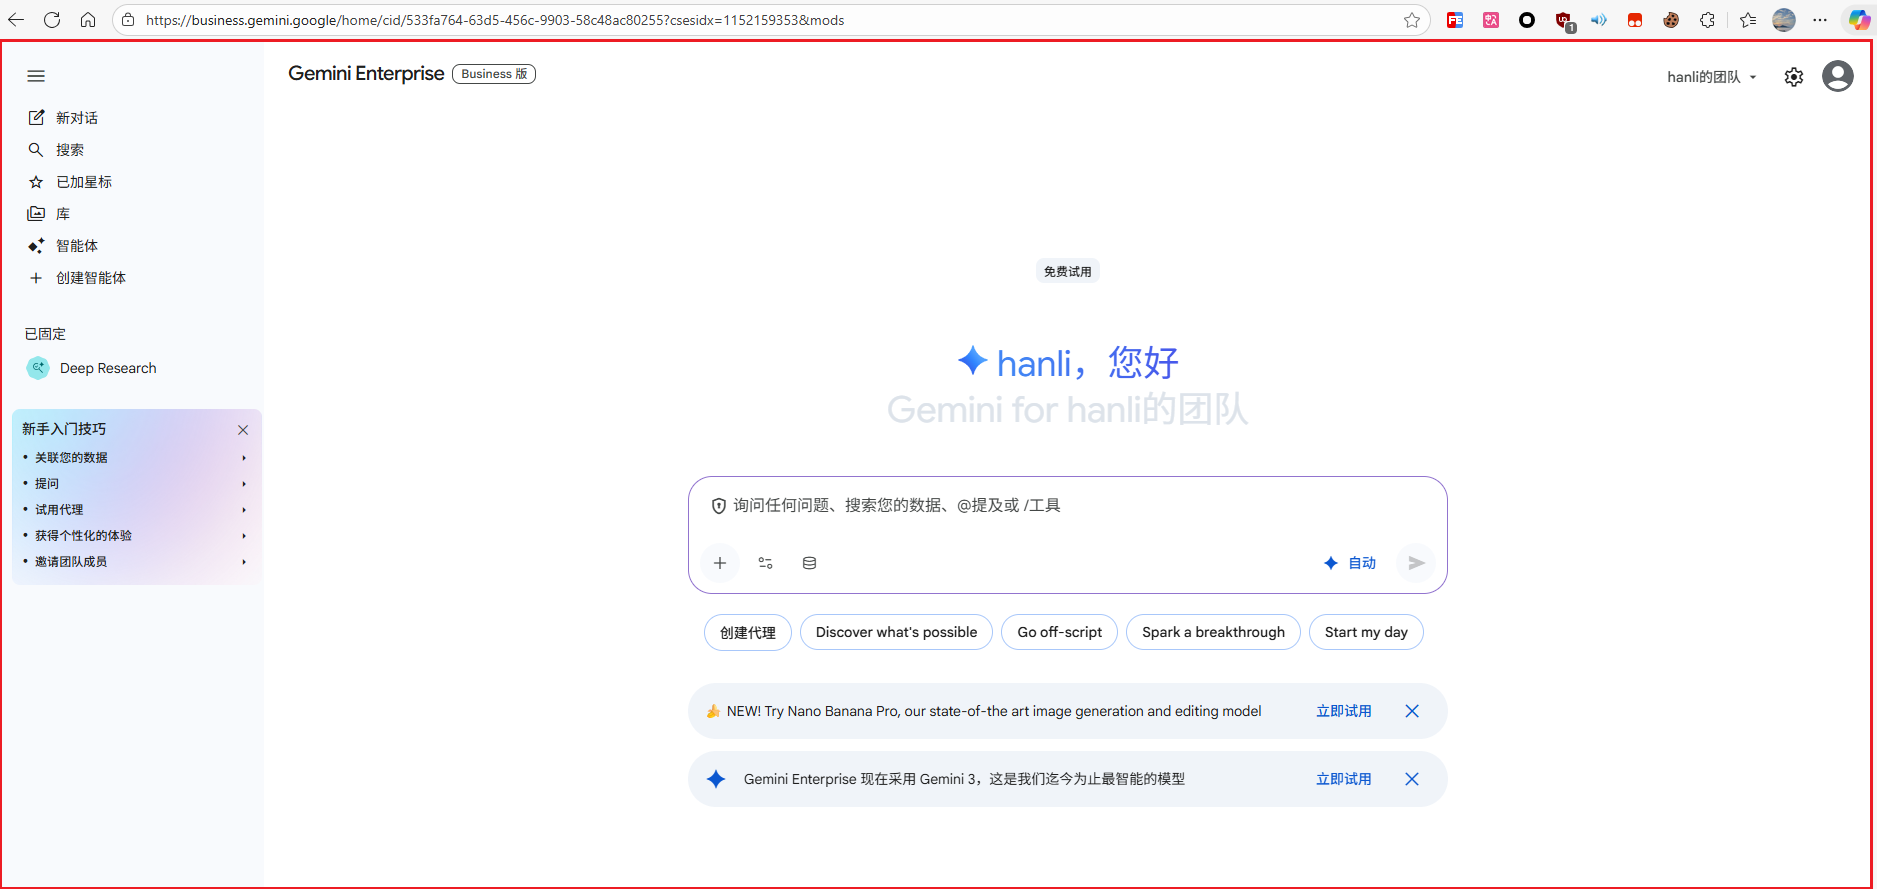
Task: Click the plus attachment icon in prompt box
Action: [x=720, y=563]
